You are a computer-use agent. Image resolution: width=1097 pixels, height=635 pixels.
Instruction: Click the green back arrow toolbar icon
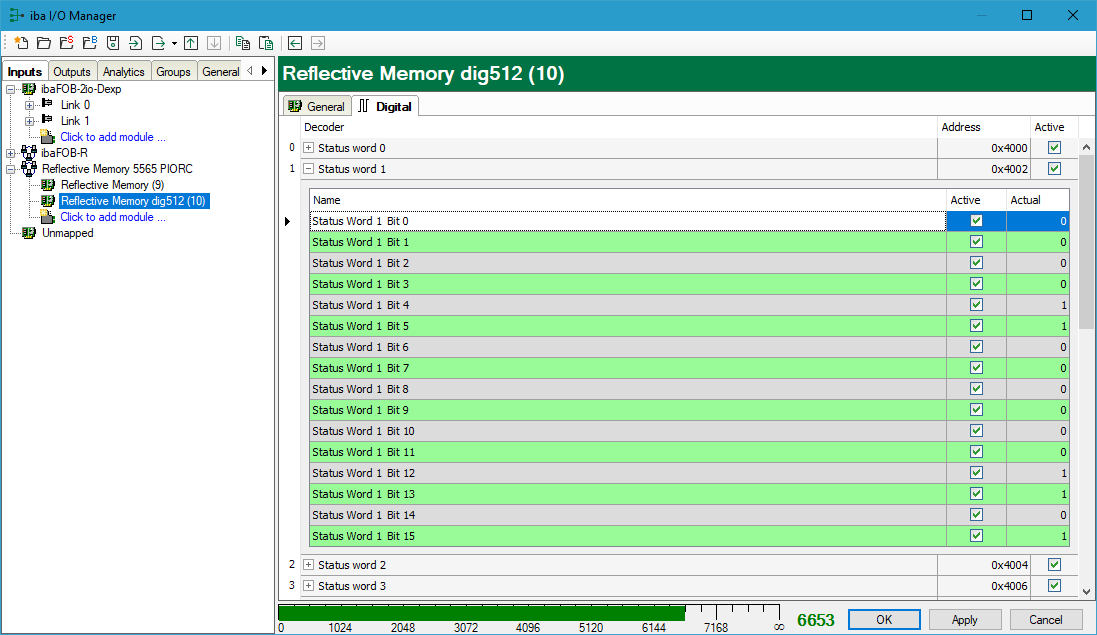(295, 43)
